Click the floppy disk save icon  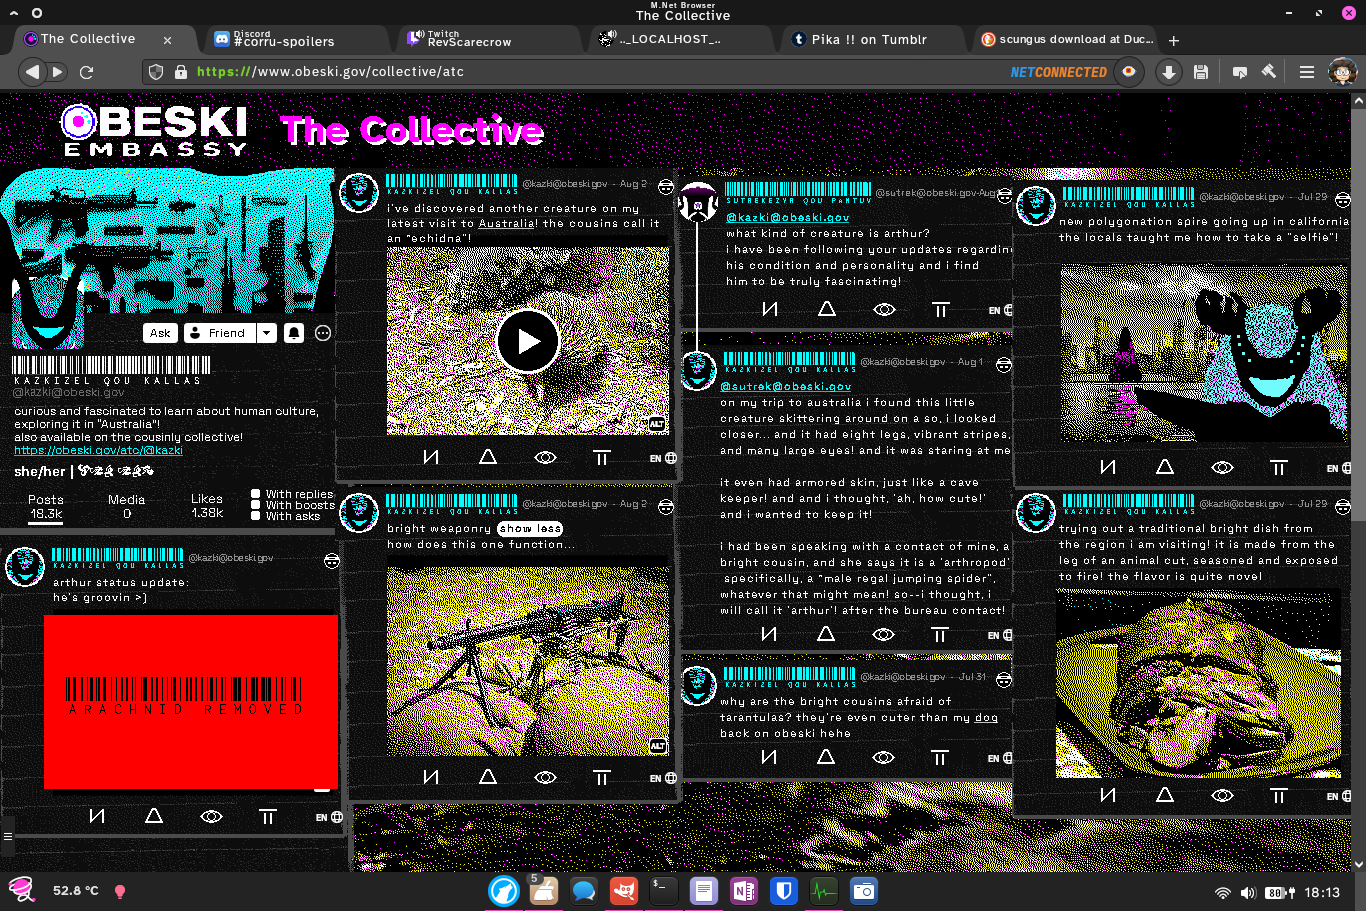(1201, 72)
